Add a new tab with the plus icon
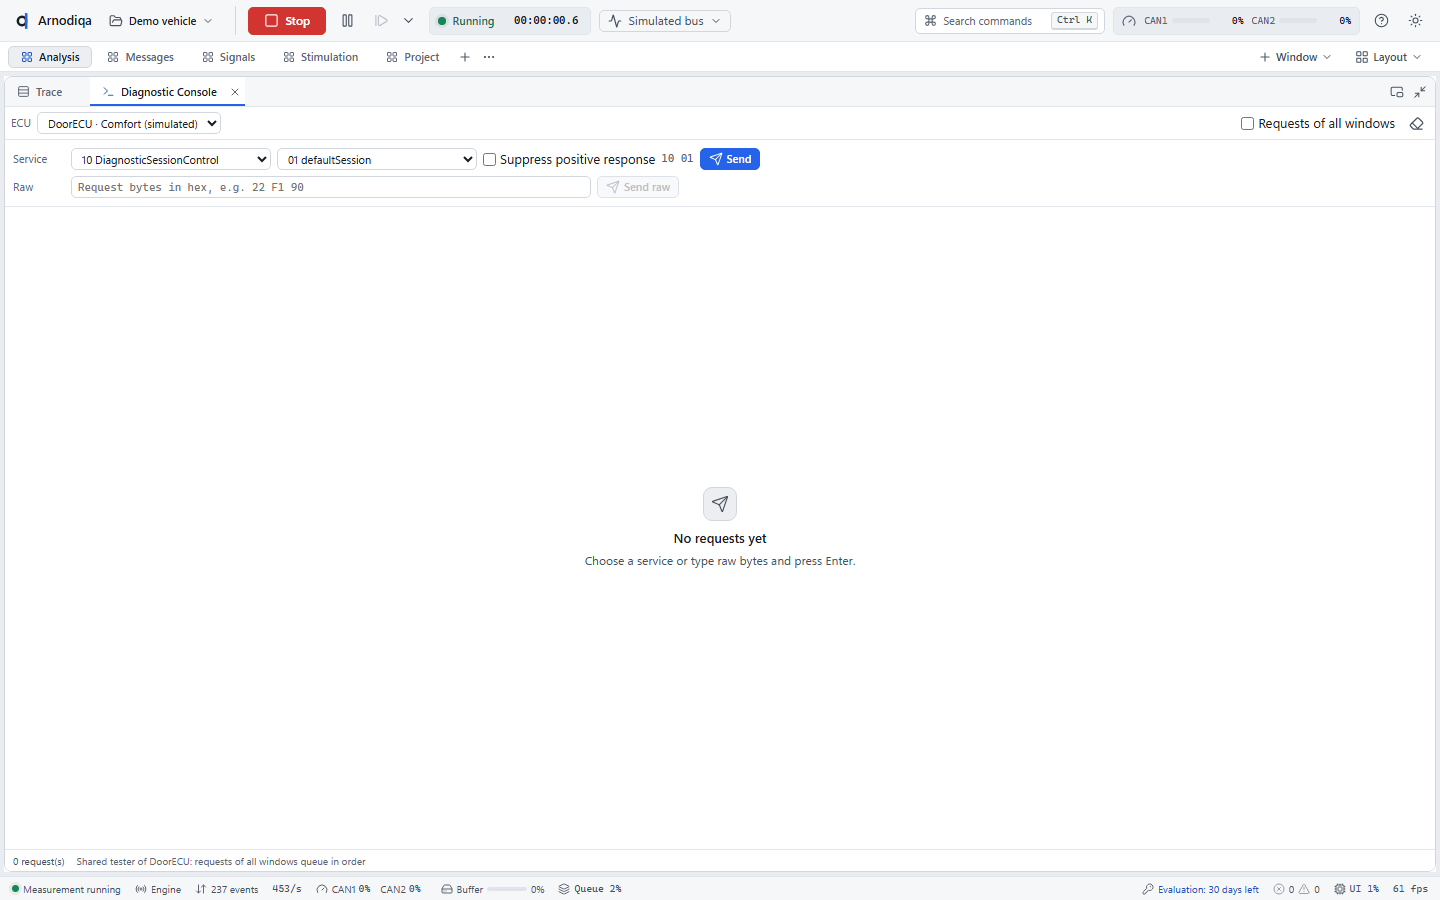The width and height of the screenshot is (1440, 900). pos(465,57)
